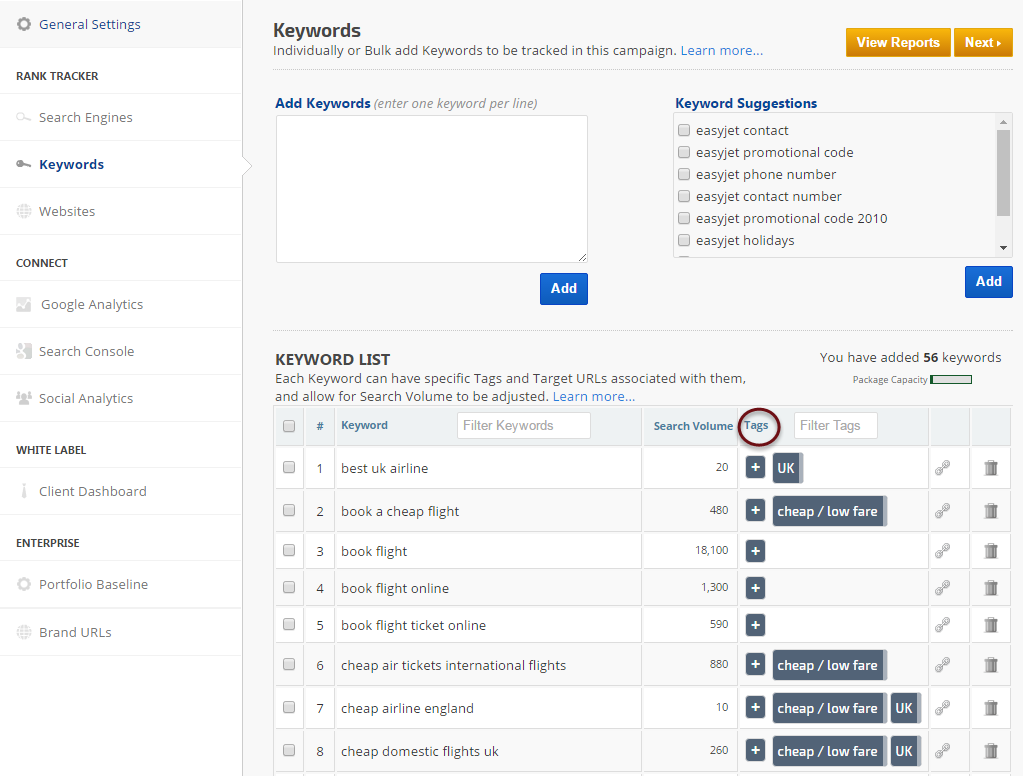Toggle the select-all checkbox in keyword list header
The height and width of the screenshot is (776, 1023).
(289, 426)
